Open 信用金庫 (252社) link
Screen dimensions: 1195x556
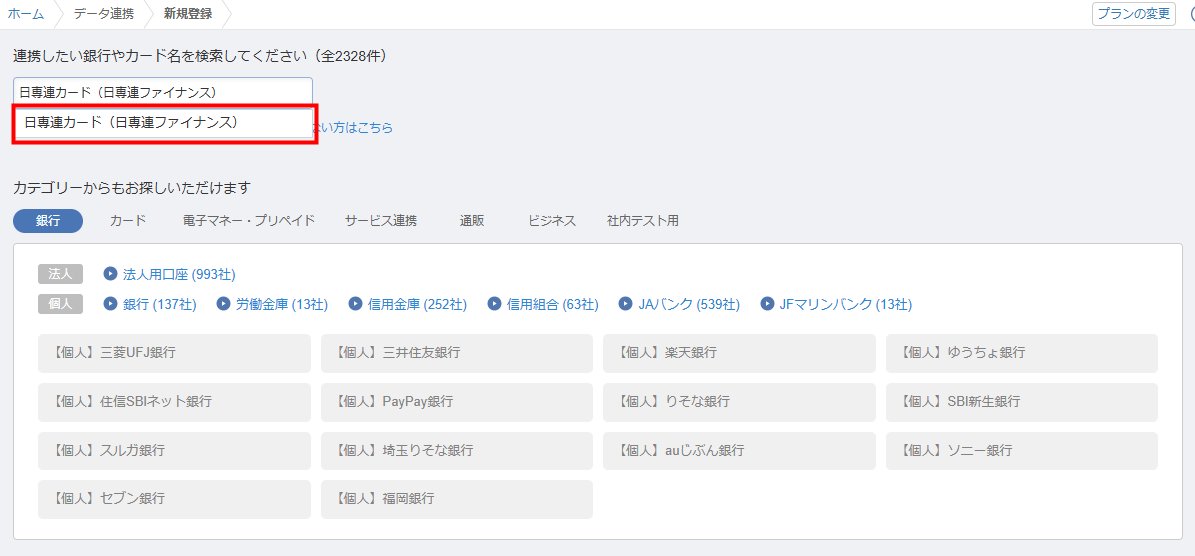pos(418,304)
